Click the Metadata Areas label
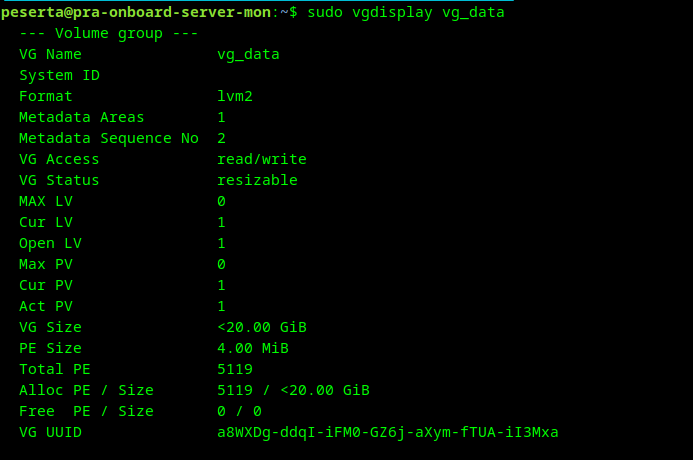The height and width of the screenshot is (460, 693). tap(81, 118)
